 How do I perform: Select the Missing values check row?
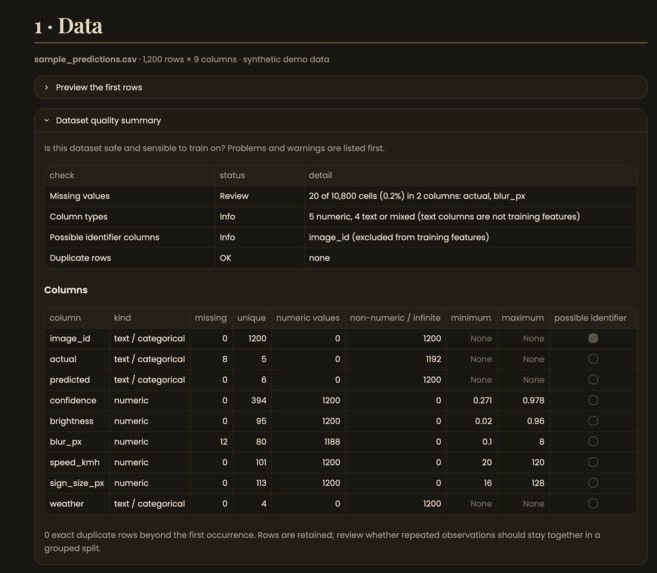pyautogui.click(x=341, y=196)
